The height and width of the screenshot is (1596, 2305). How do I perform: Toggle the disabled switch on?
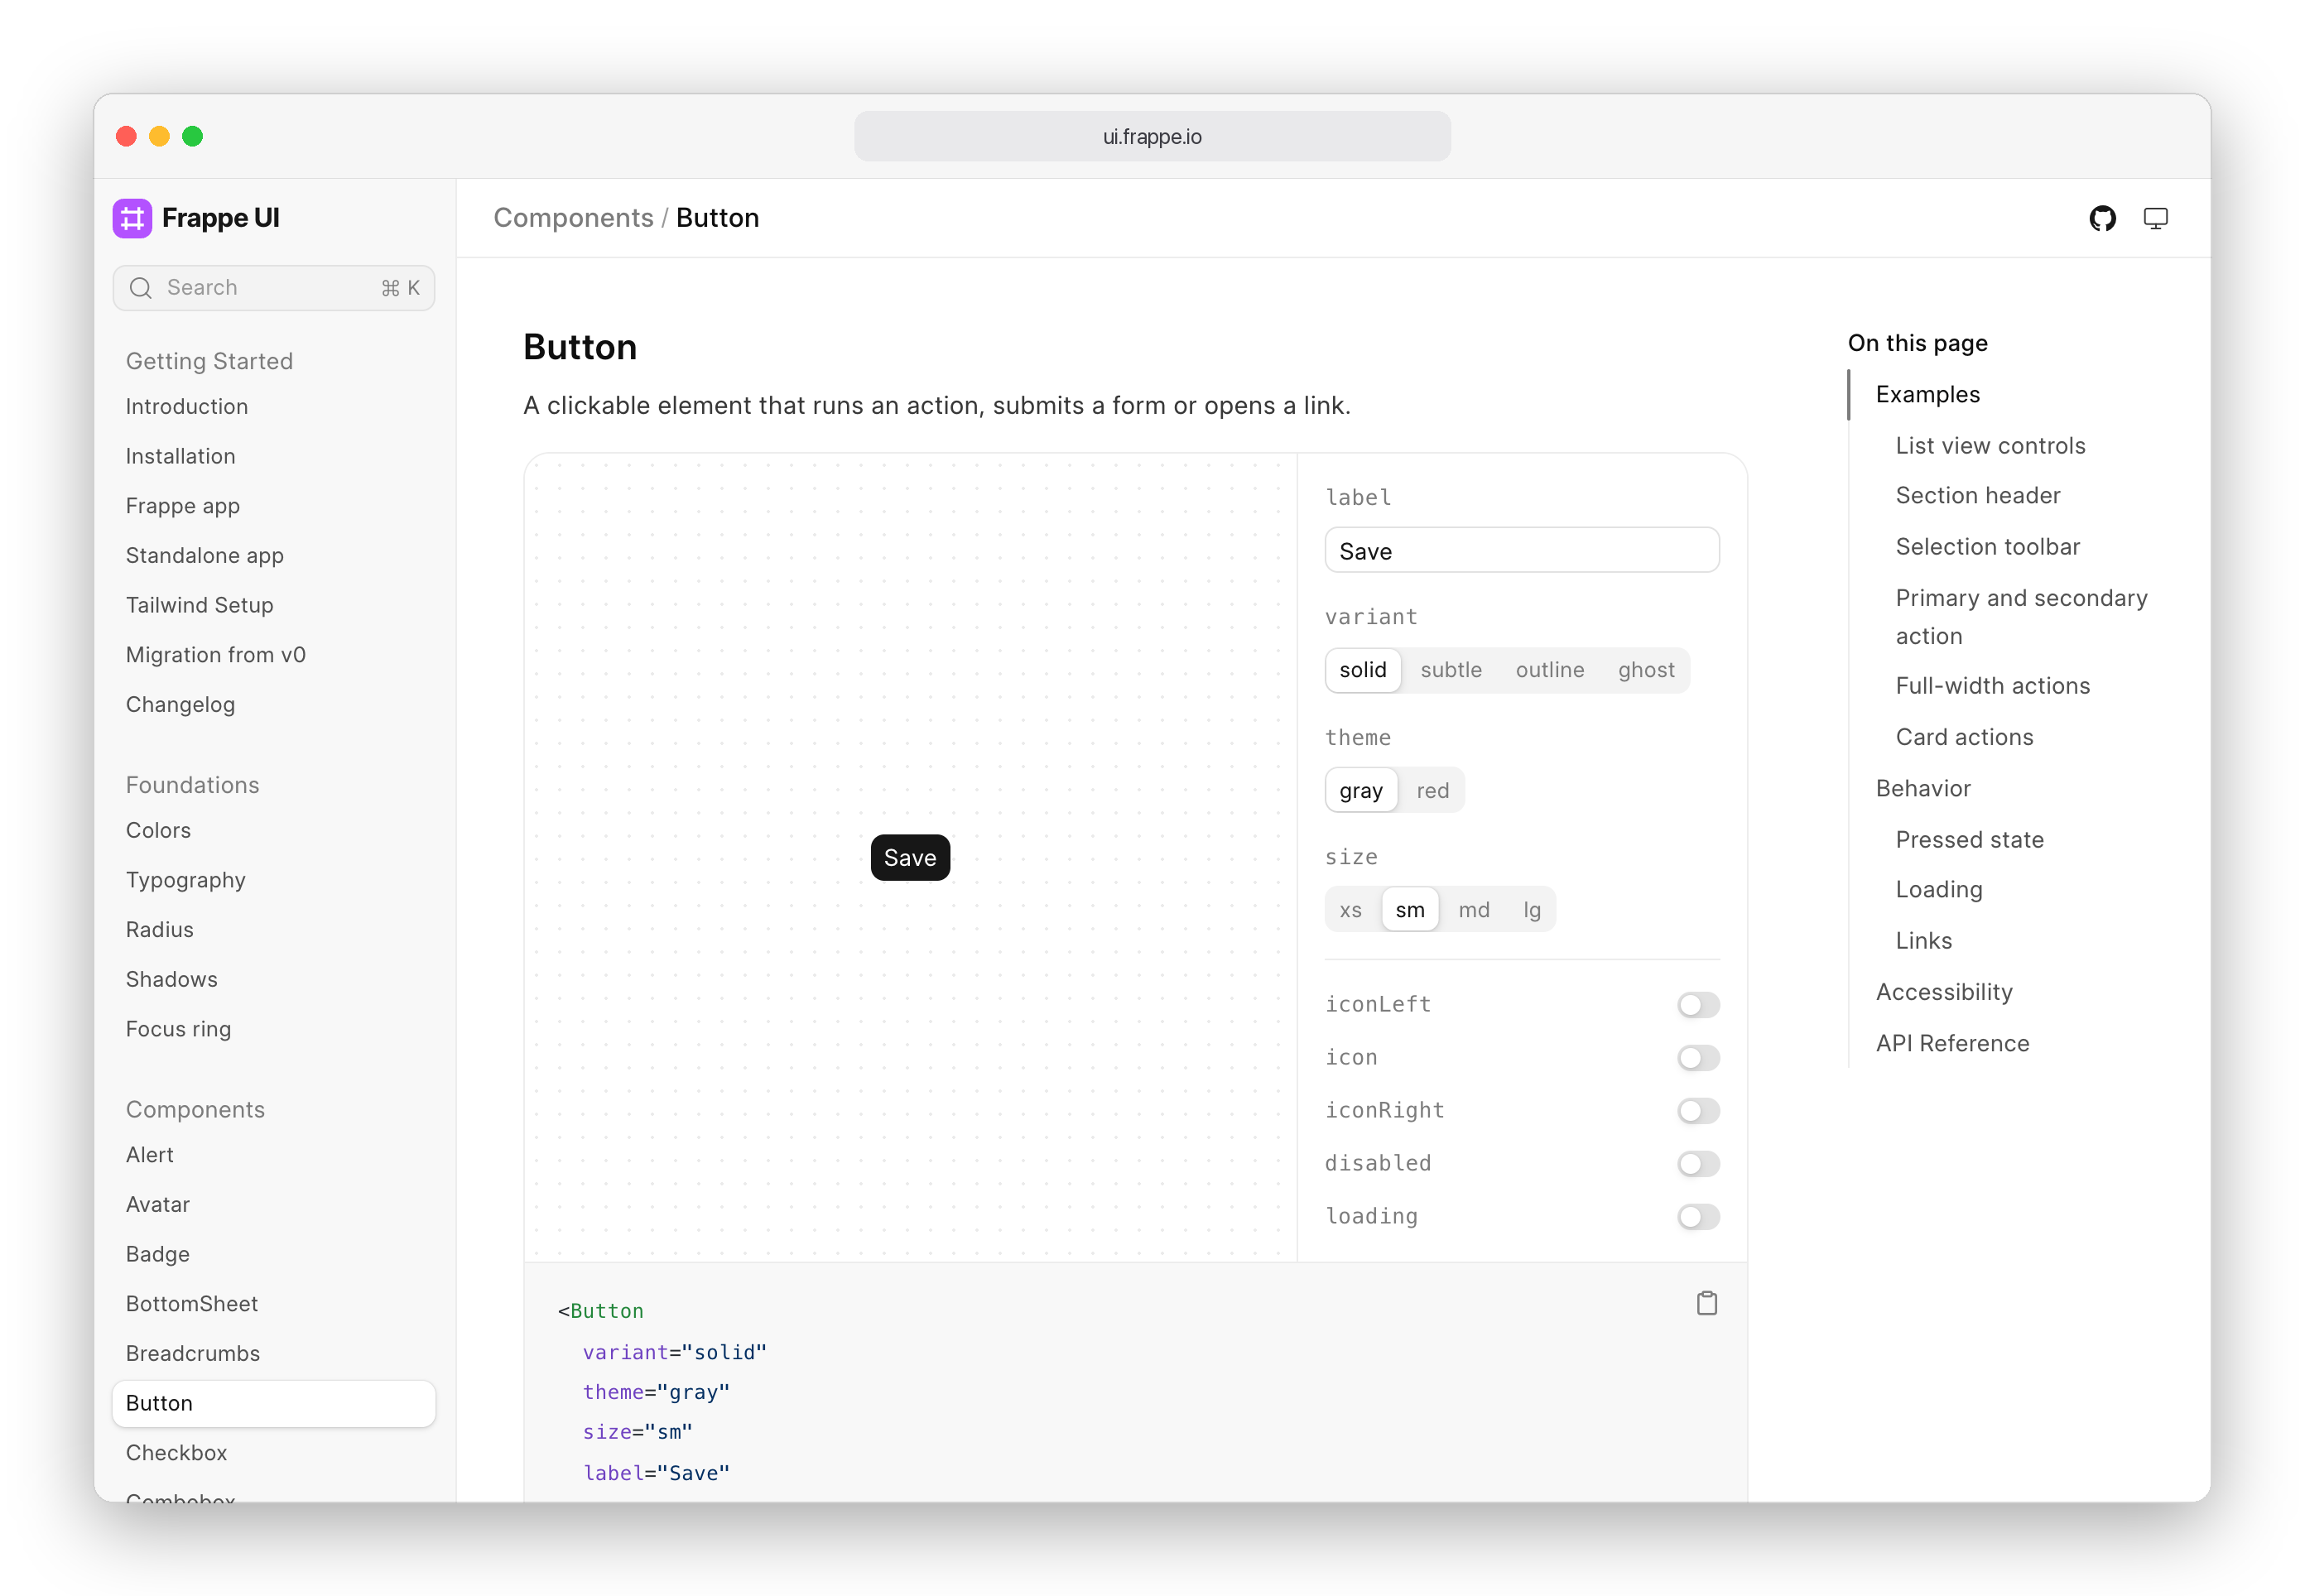click(1697, 1163)
